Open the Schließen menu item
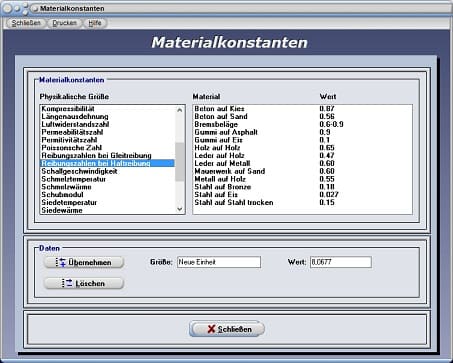 [26, 23]
